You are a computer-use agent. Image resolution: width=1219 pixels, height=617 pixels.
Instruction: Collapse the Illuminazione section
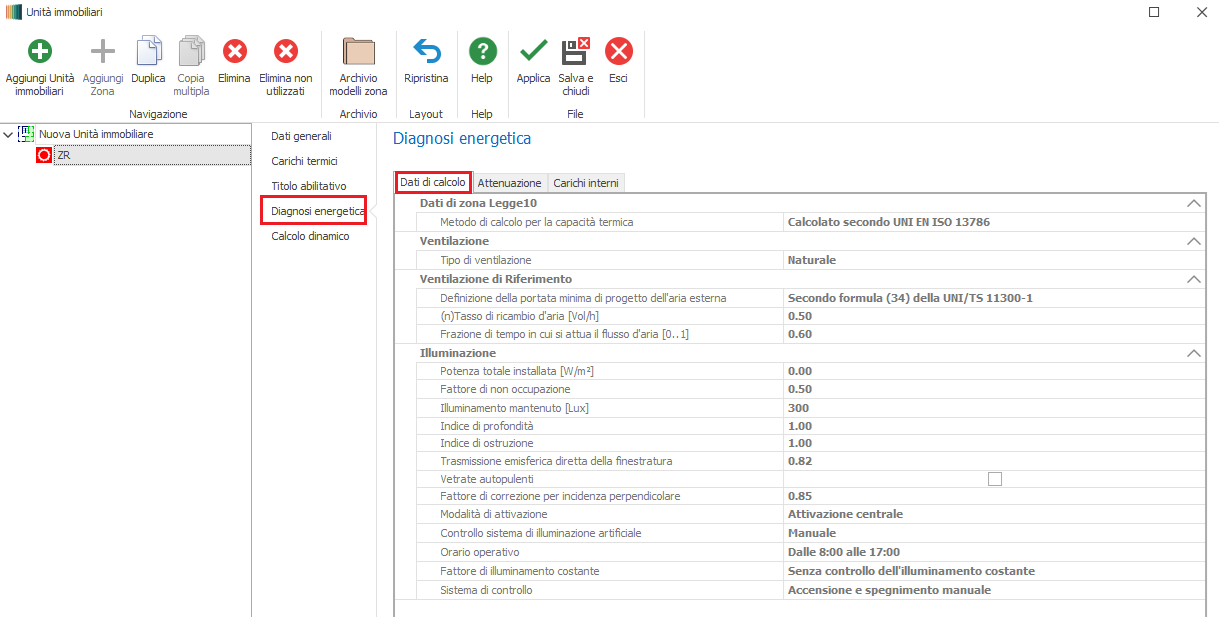[1192, 353]
